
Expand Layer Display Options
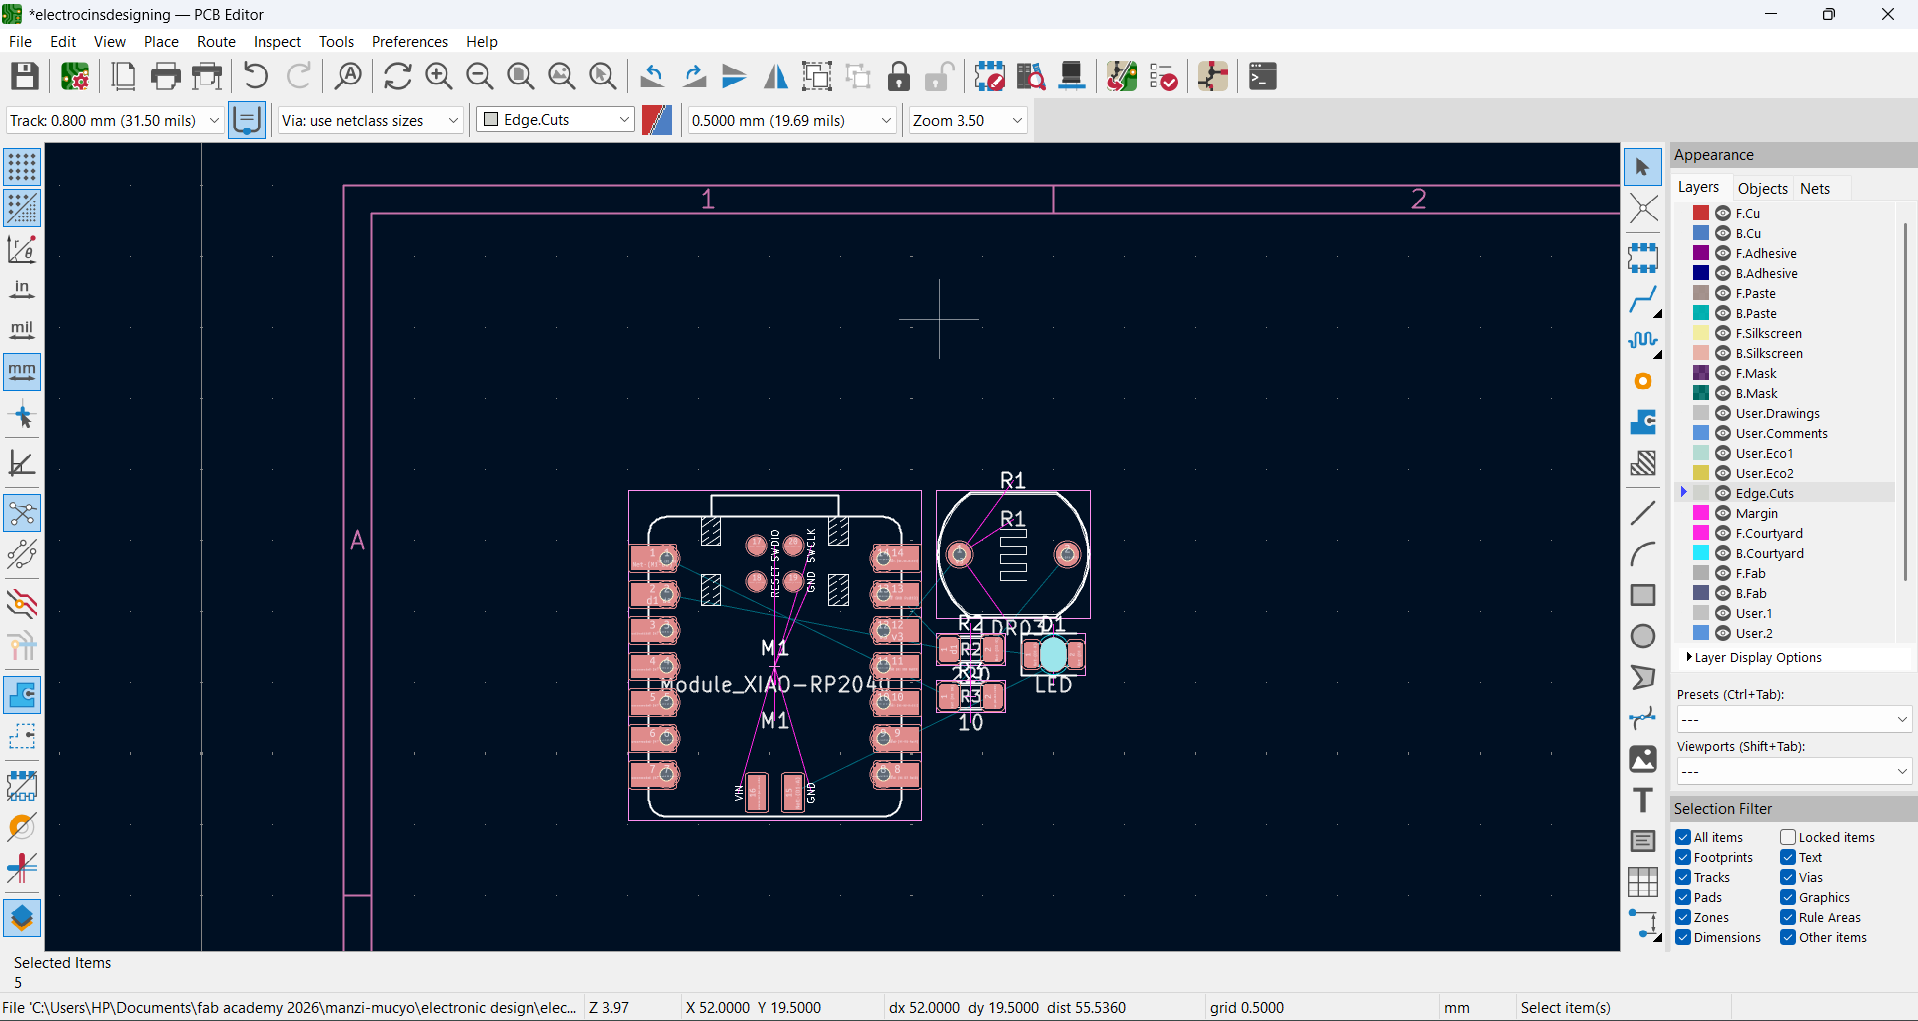point(1757,657)
